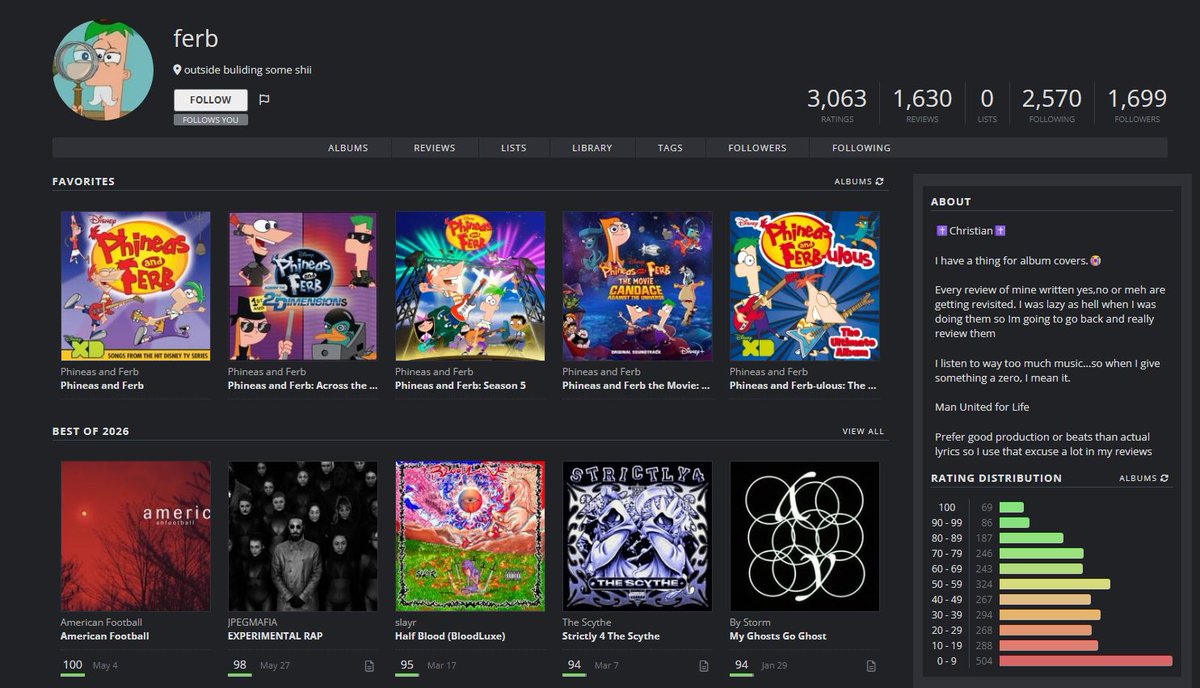
Task: Open the Tags tab
Action: pyautogui.click(x=670, y=148)
